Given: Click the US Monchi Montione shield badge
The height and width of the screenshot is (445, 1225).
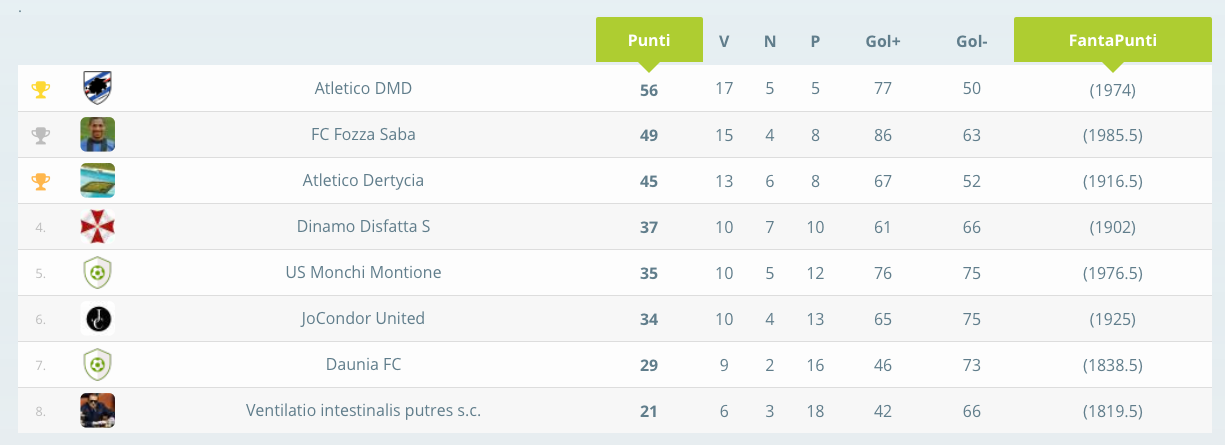Looking at the screenshot, I should (97, 273).
